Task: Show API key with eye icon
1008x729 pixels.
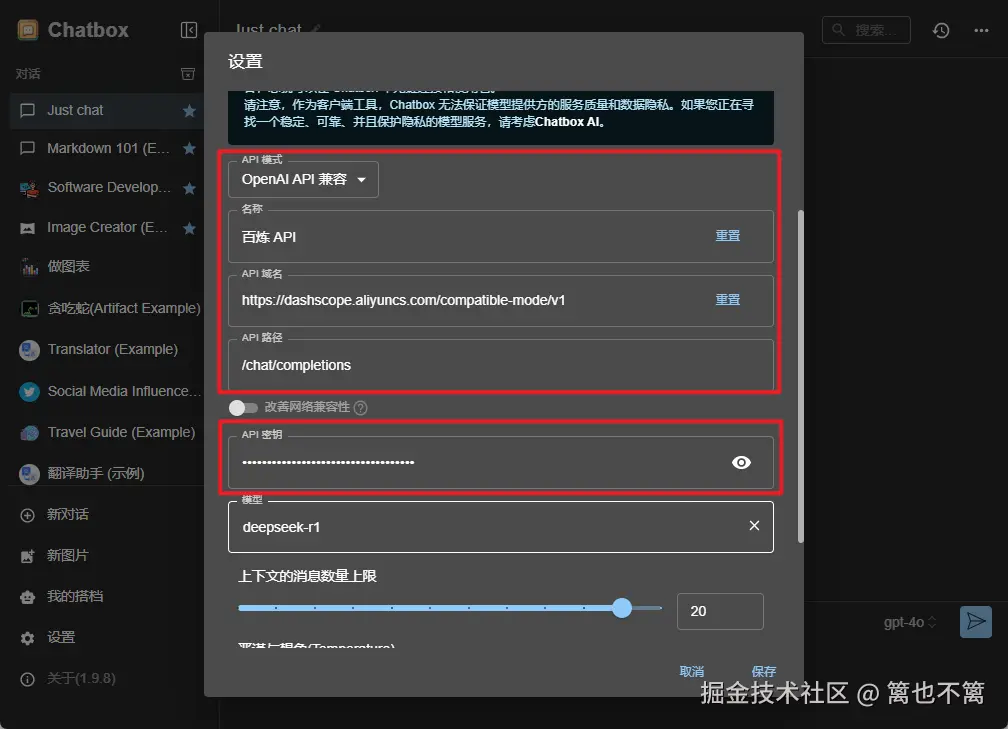Action: [x=741, y=463]
